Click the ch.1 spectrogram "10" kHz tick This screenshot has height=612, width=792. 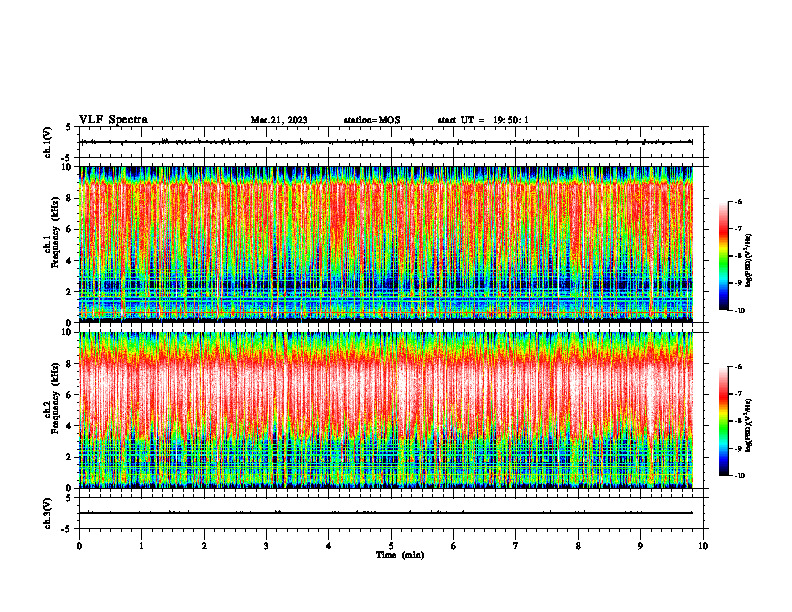tap(69, 167)
